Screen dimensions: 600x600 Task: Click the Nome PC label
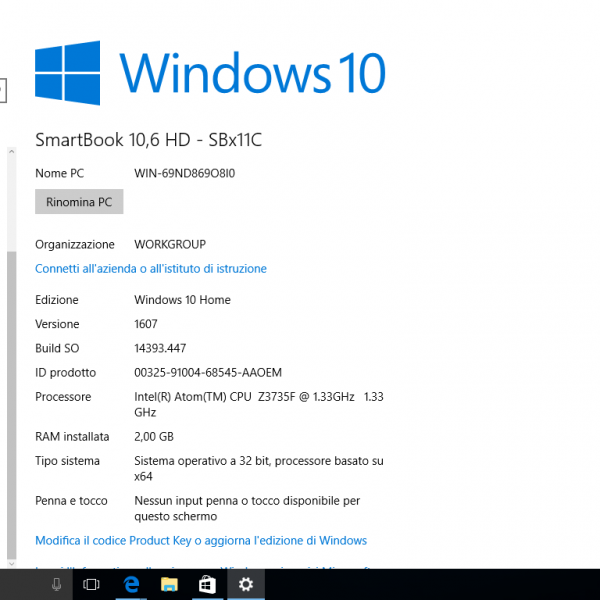pyautogui.click(x=59, y=173)
